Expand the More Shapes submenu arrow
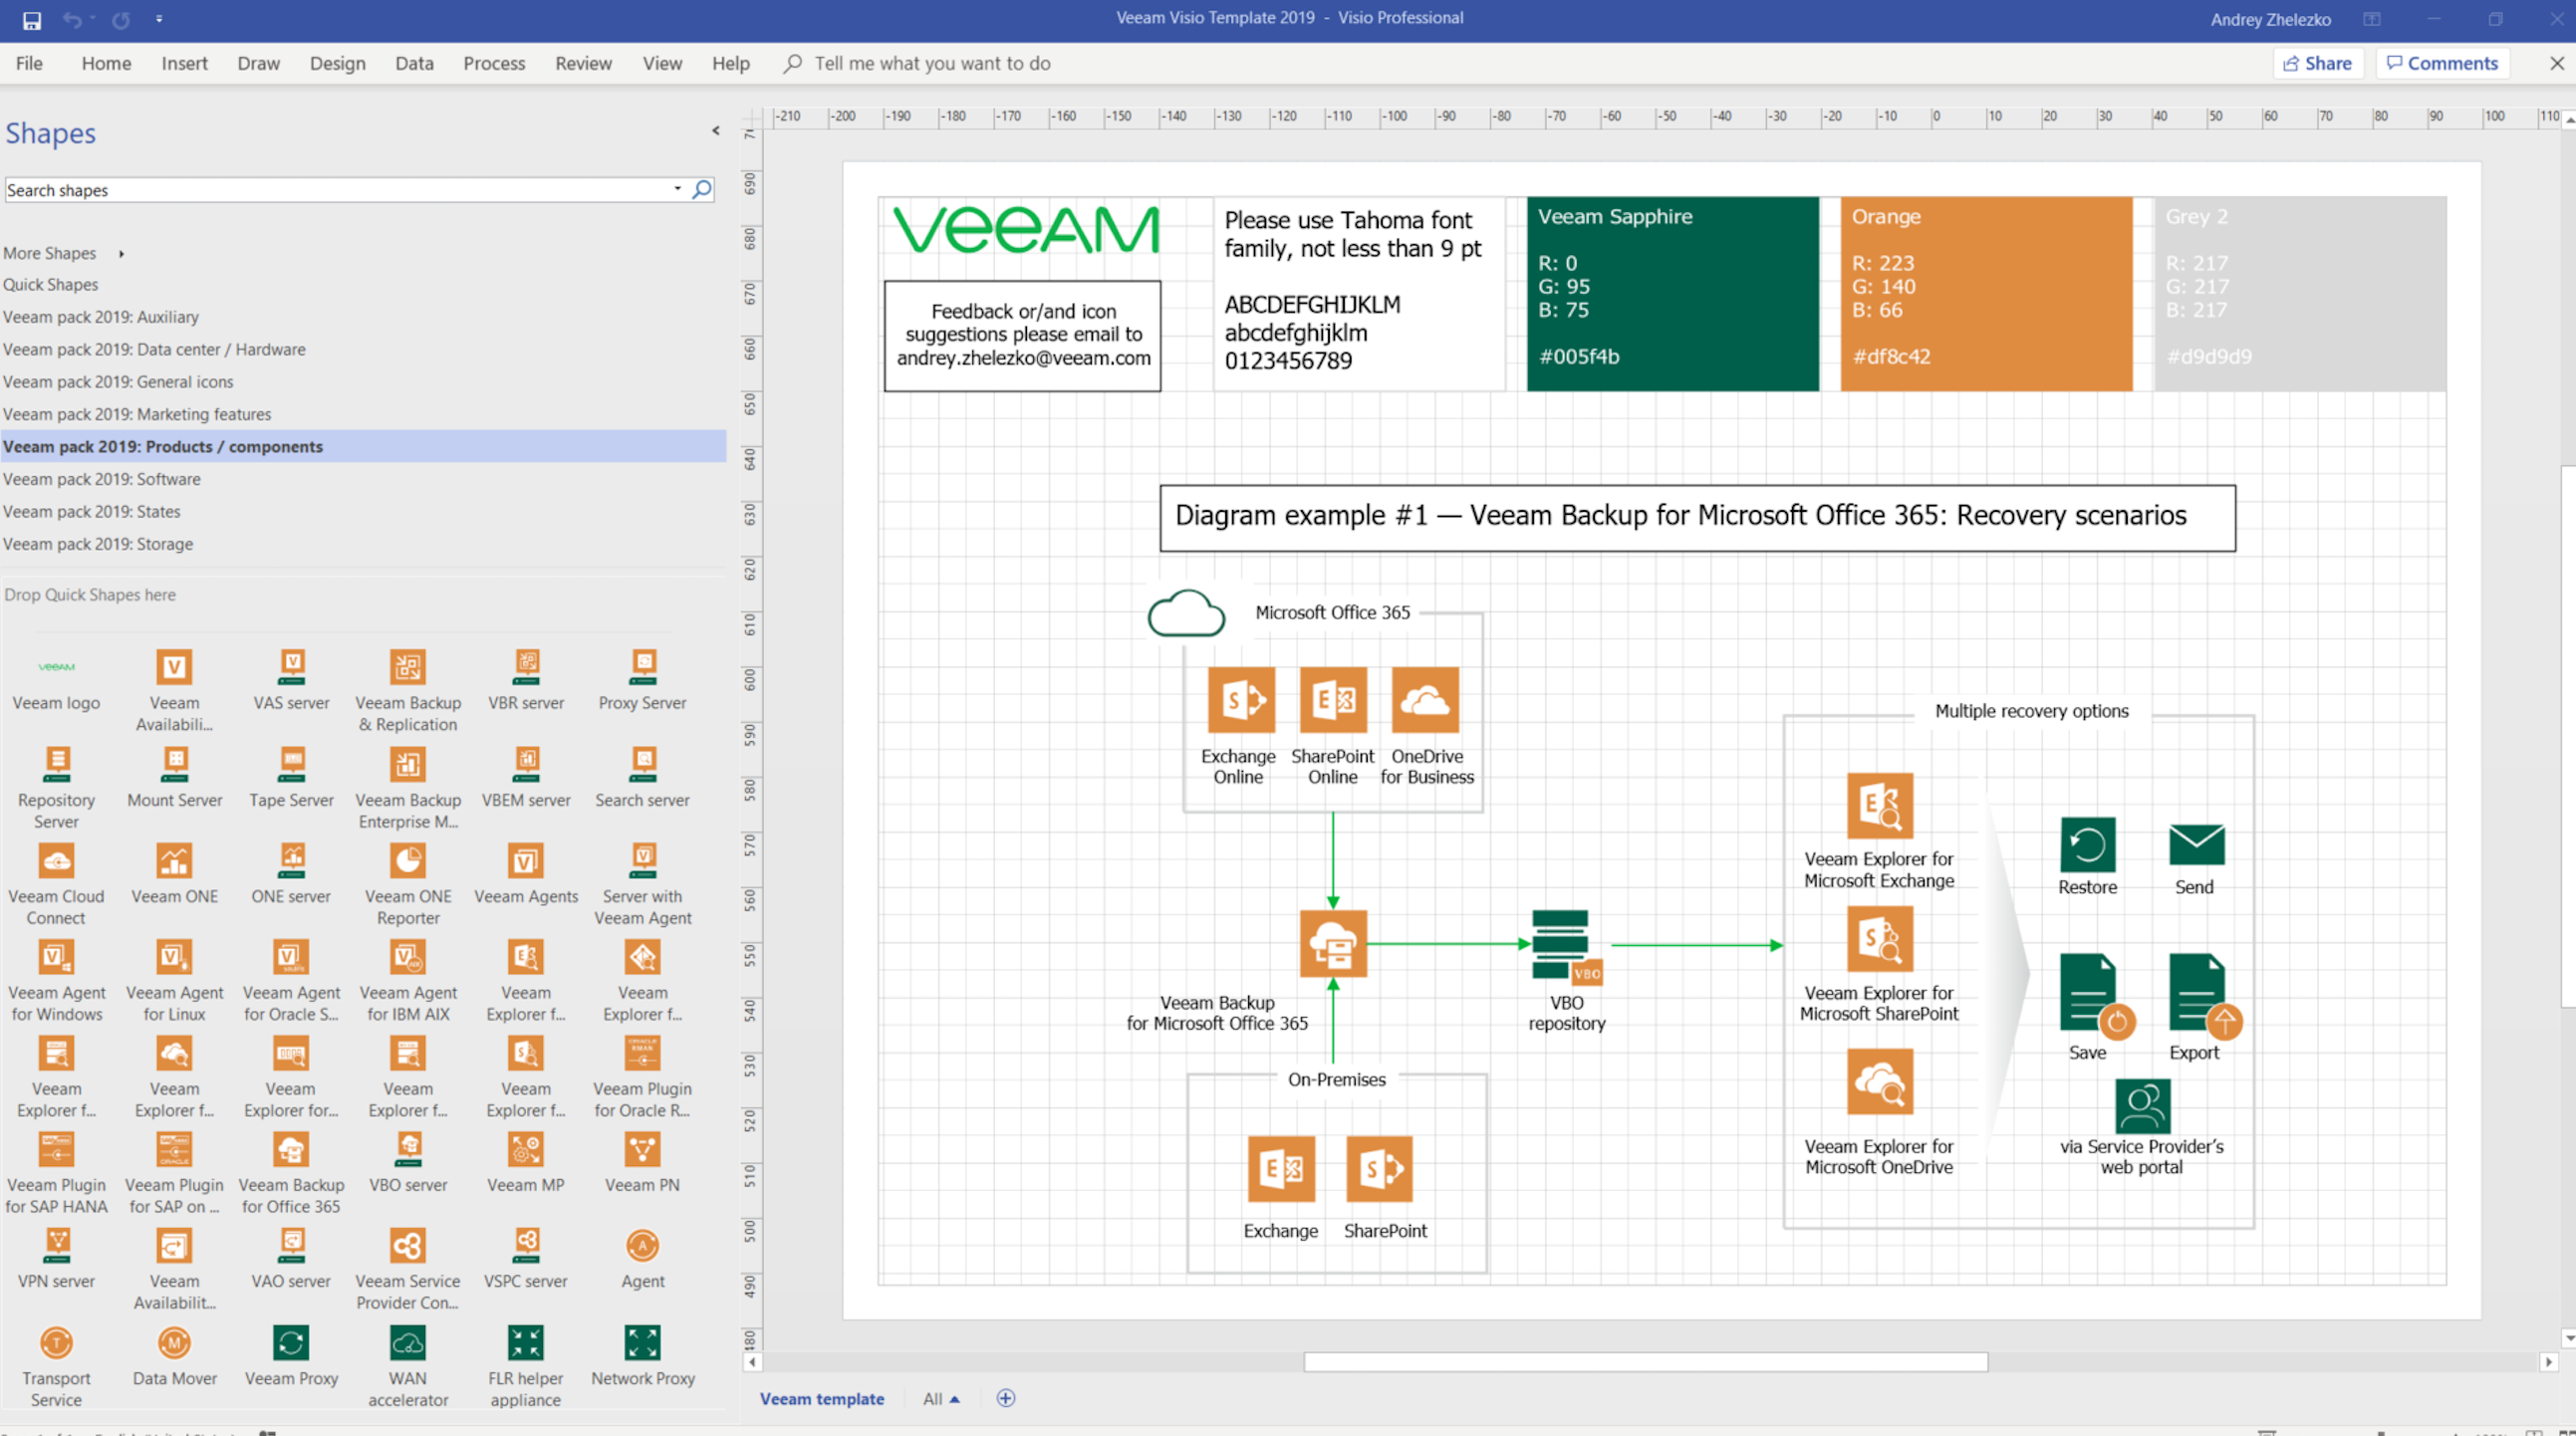This screenshot has width=2576, height=1436. click(121, 254)
